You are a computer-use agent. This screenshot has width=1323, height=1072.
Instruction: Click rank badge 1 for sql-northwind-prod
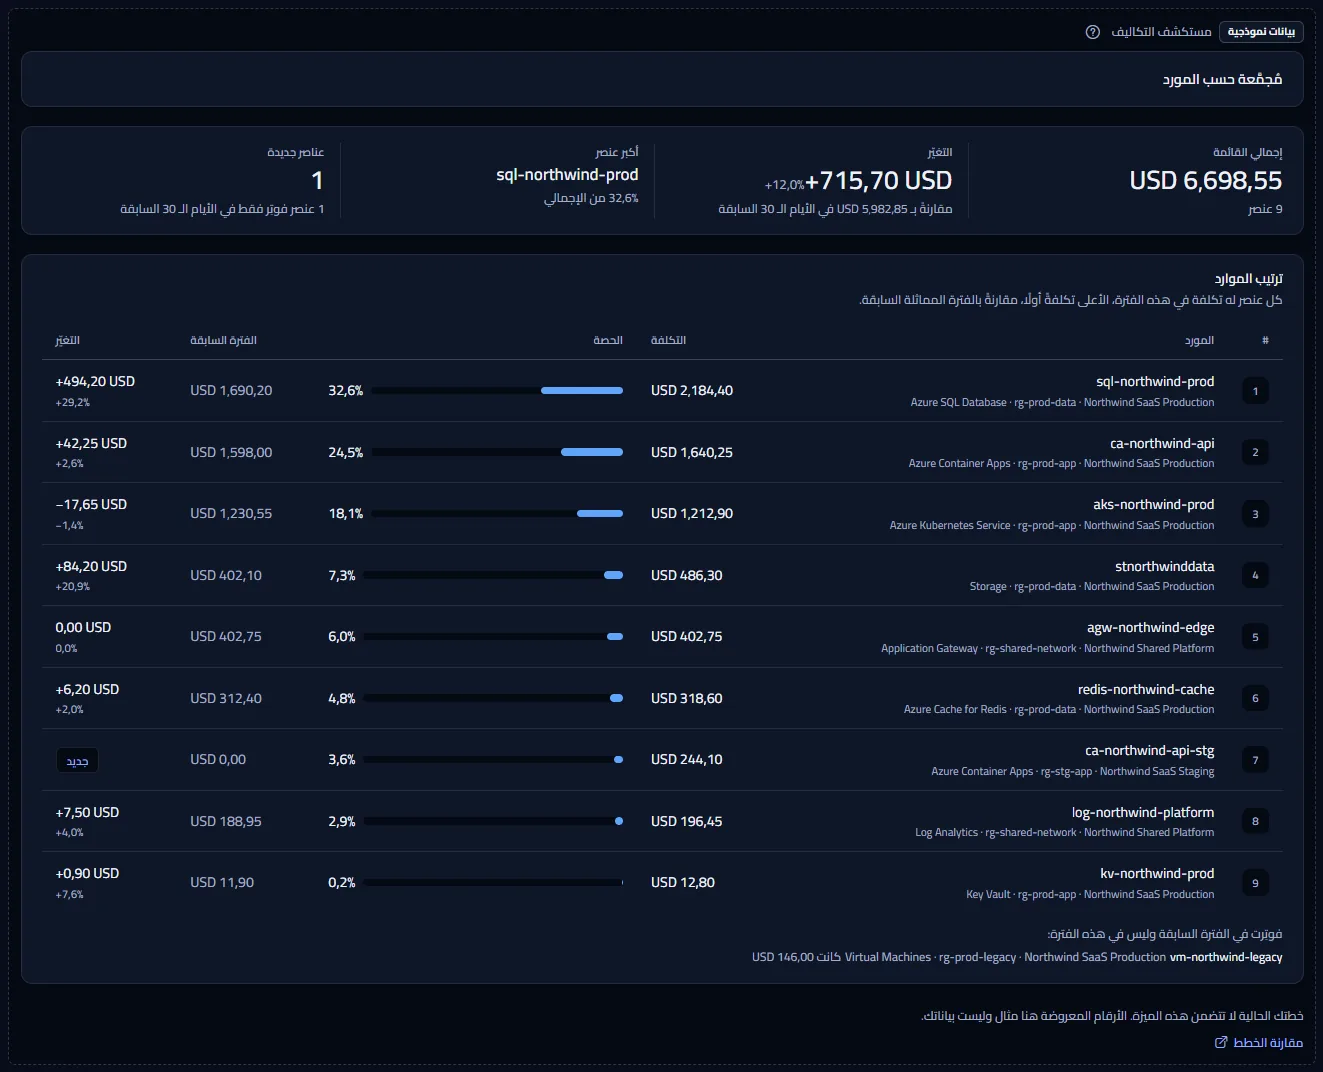(1255, 391)
